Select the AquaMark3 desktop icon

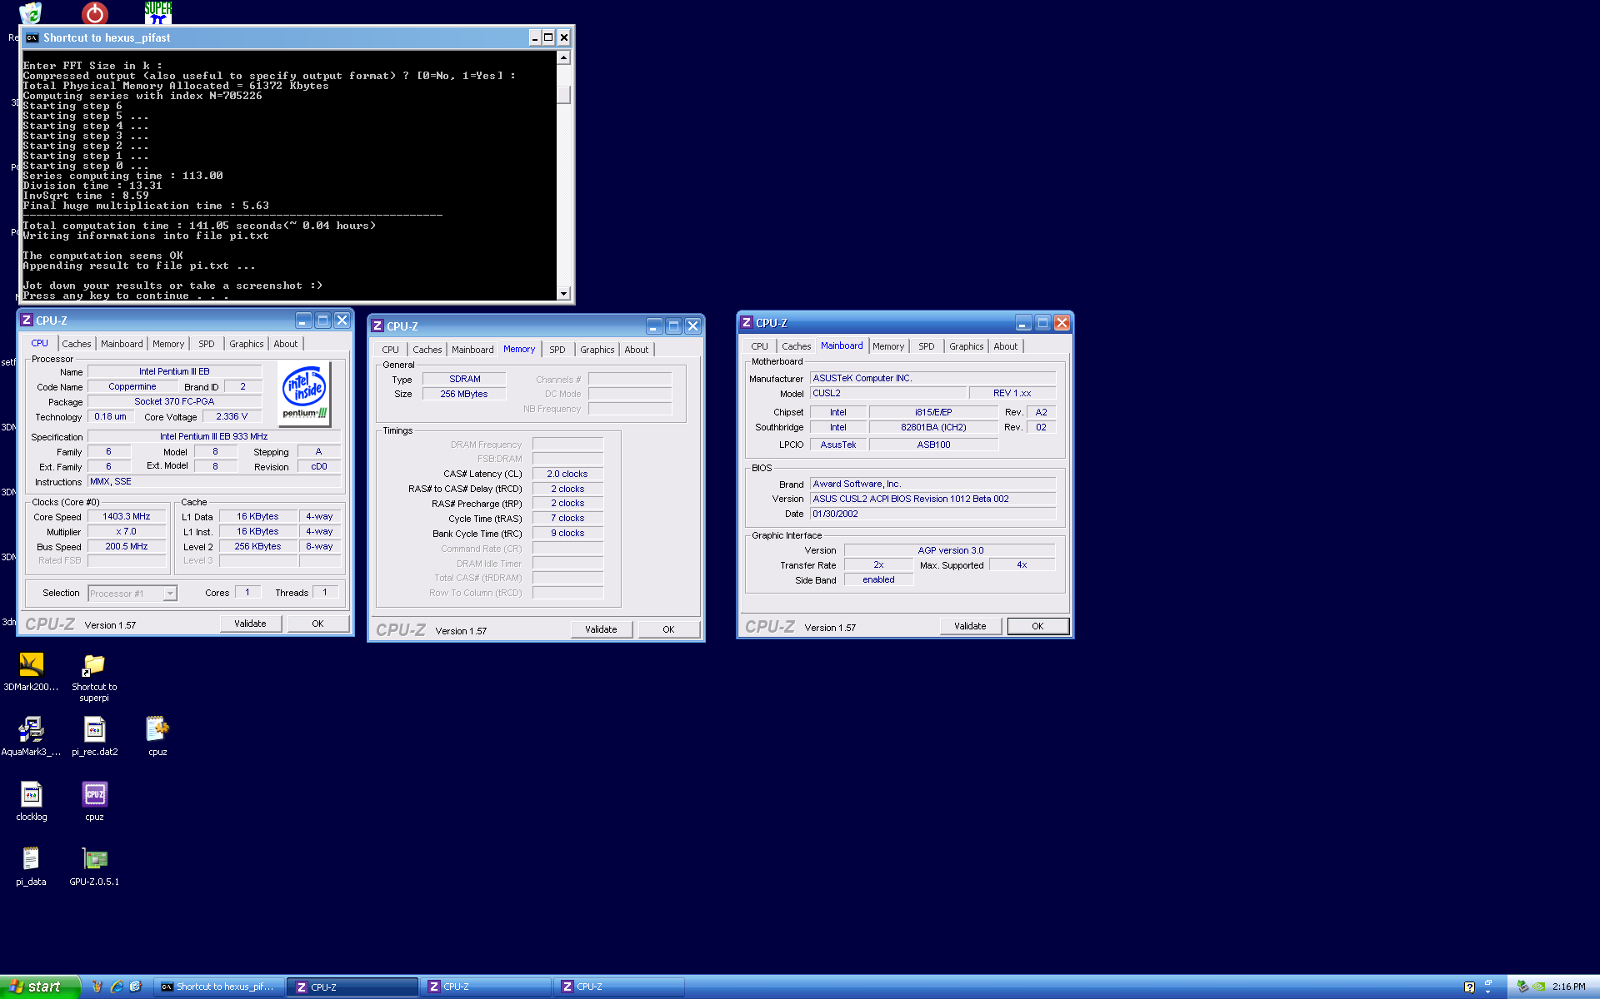pyautogui.click(x=31, y=736)
